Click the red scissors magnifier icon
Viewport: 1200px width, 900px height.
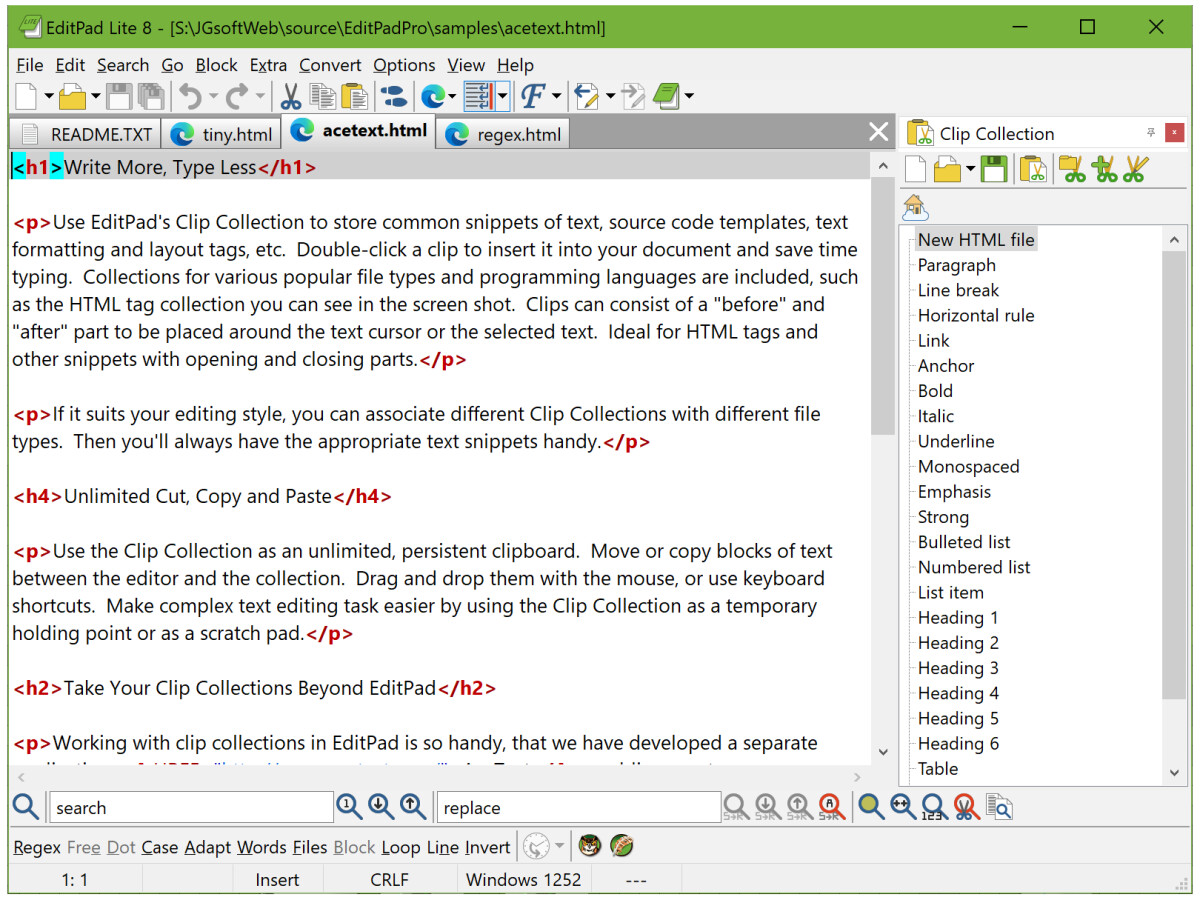click(966, 806)
